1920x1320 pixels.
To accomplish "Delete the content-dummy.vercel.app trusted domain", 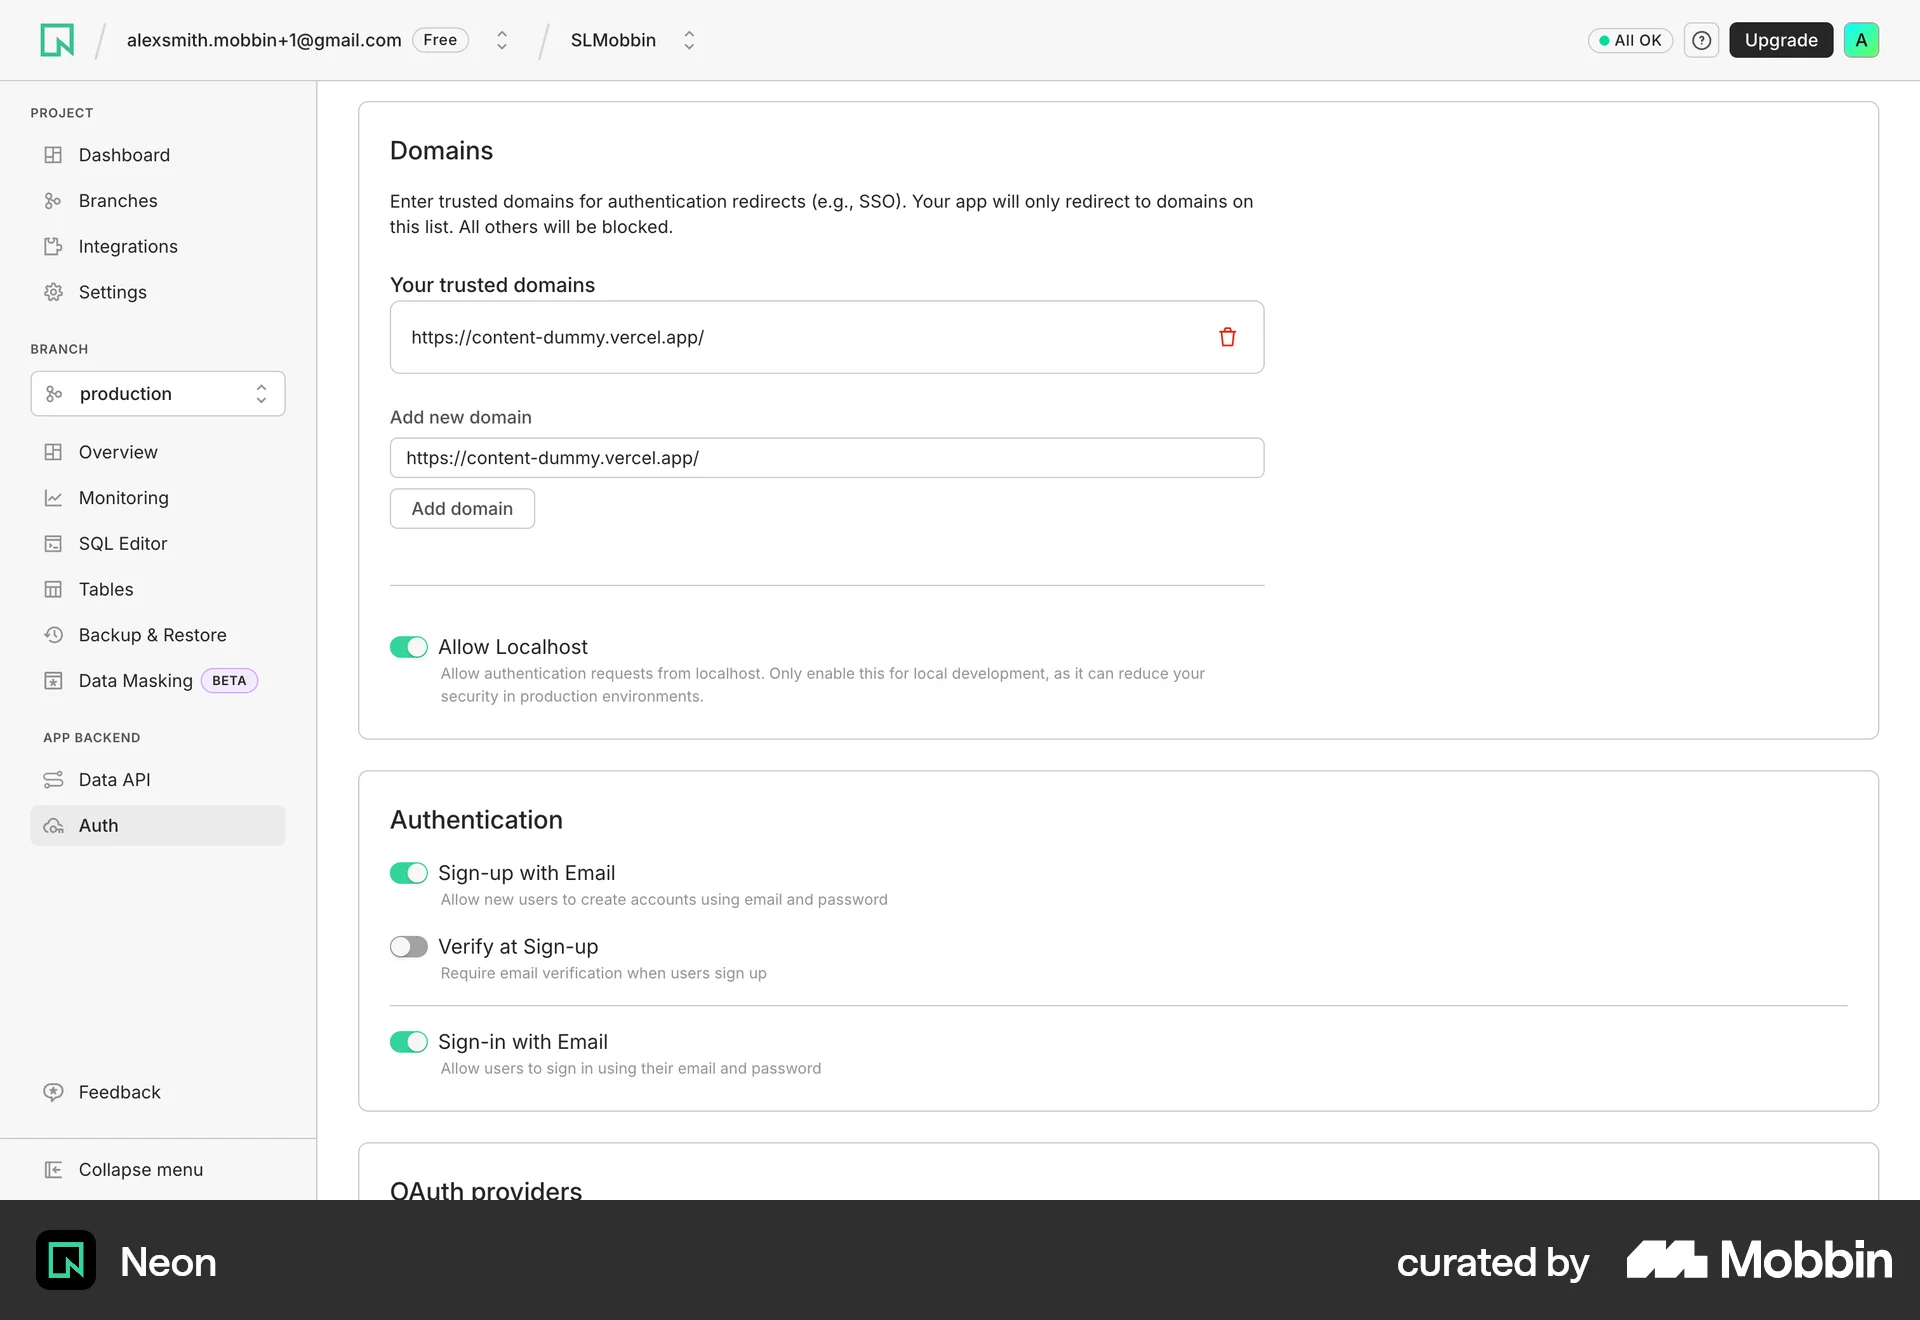I will point(1227,337).
